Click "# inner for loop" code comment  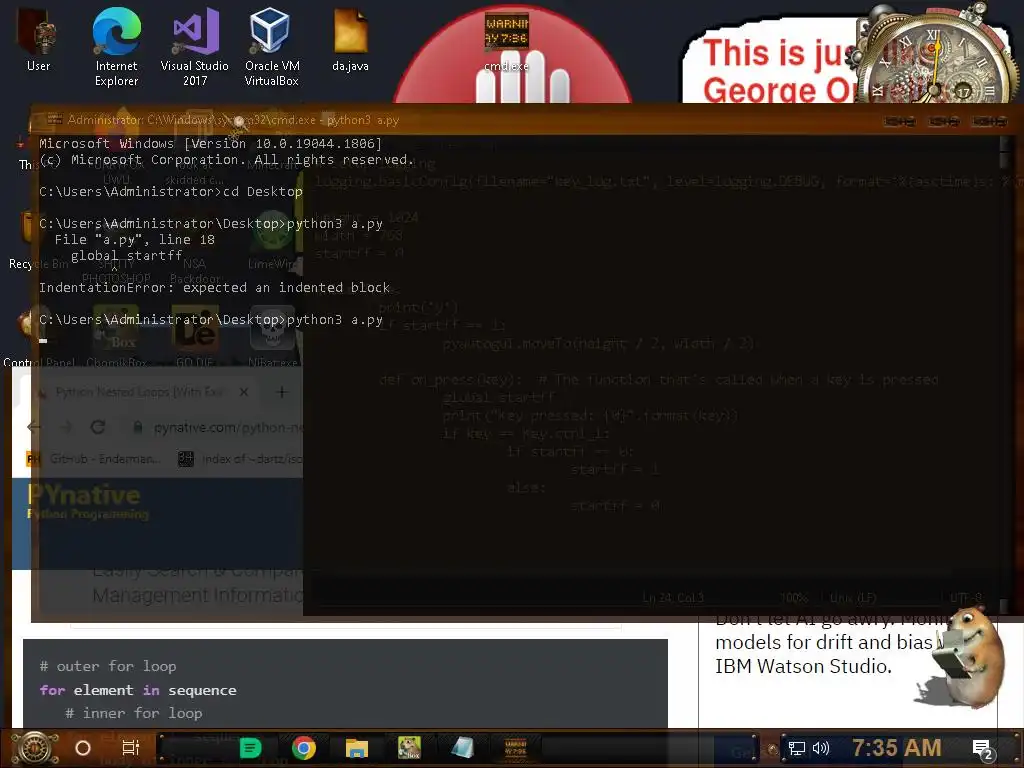pos(134,713)
